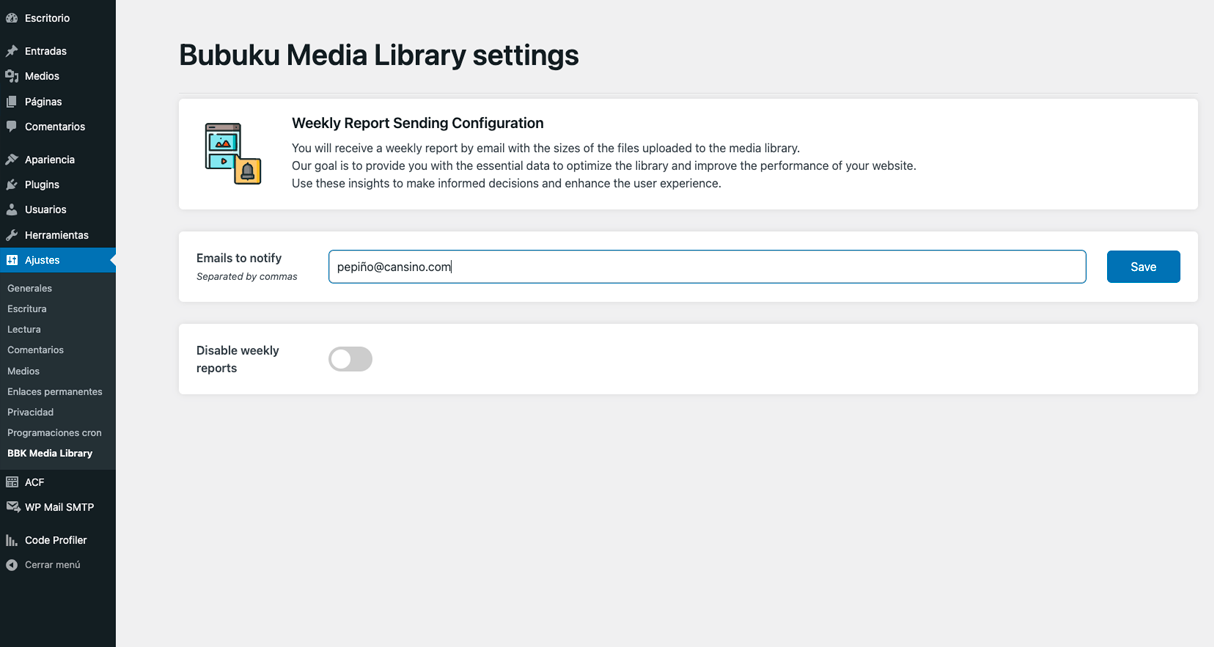Click the Code Profiler chart icon

12,540
